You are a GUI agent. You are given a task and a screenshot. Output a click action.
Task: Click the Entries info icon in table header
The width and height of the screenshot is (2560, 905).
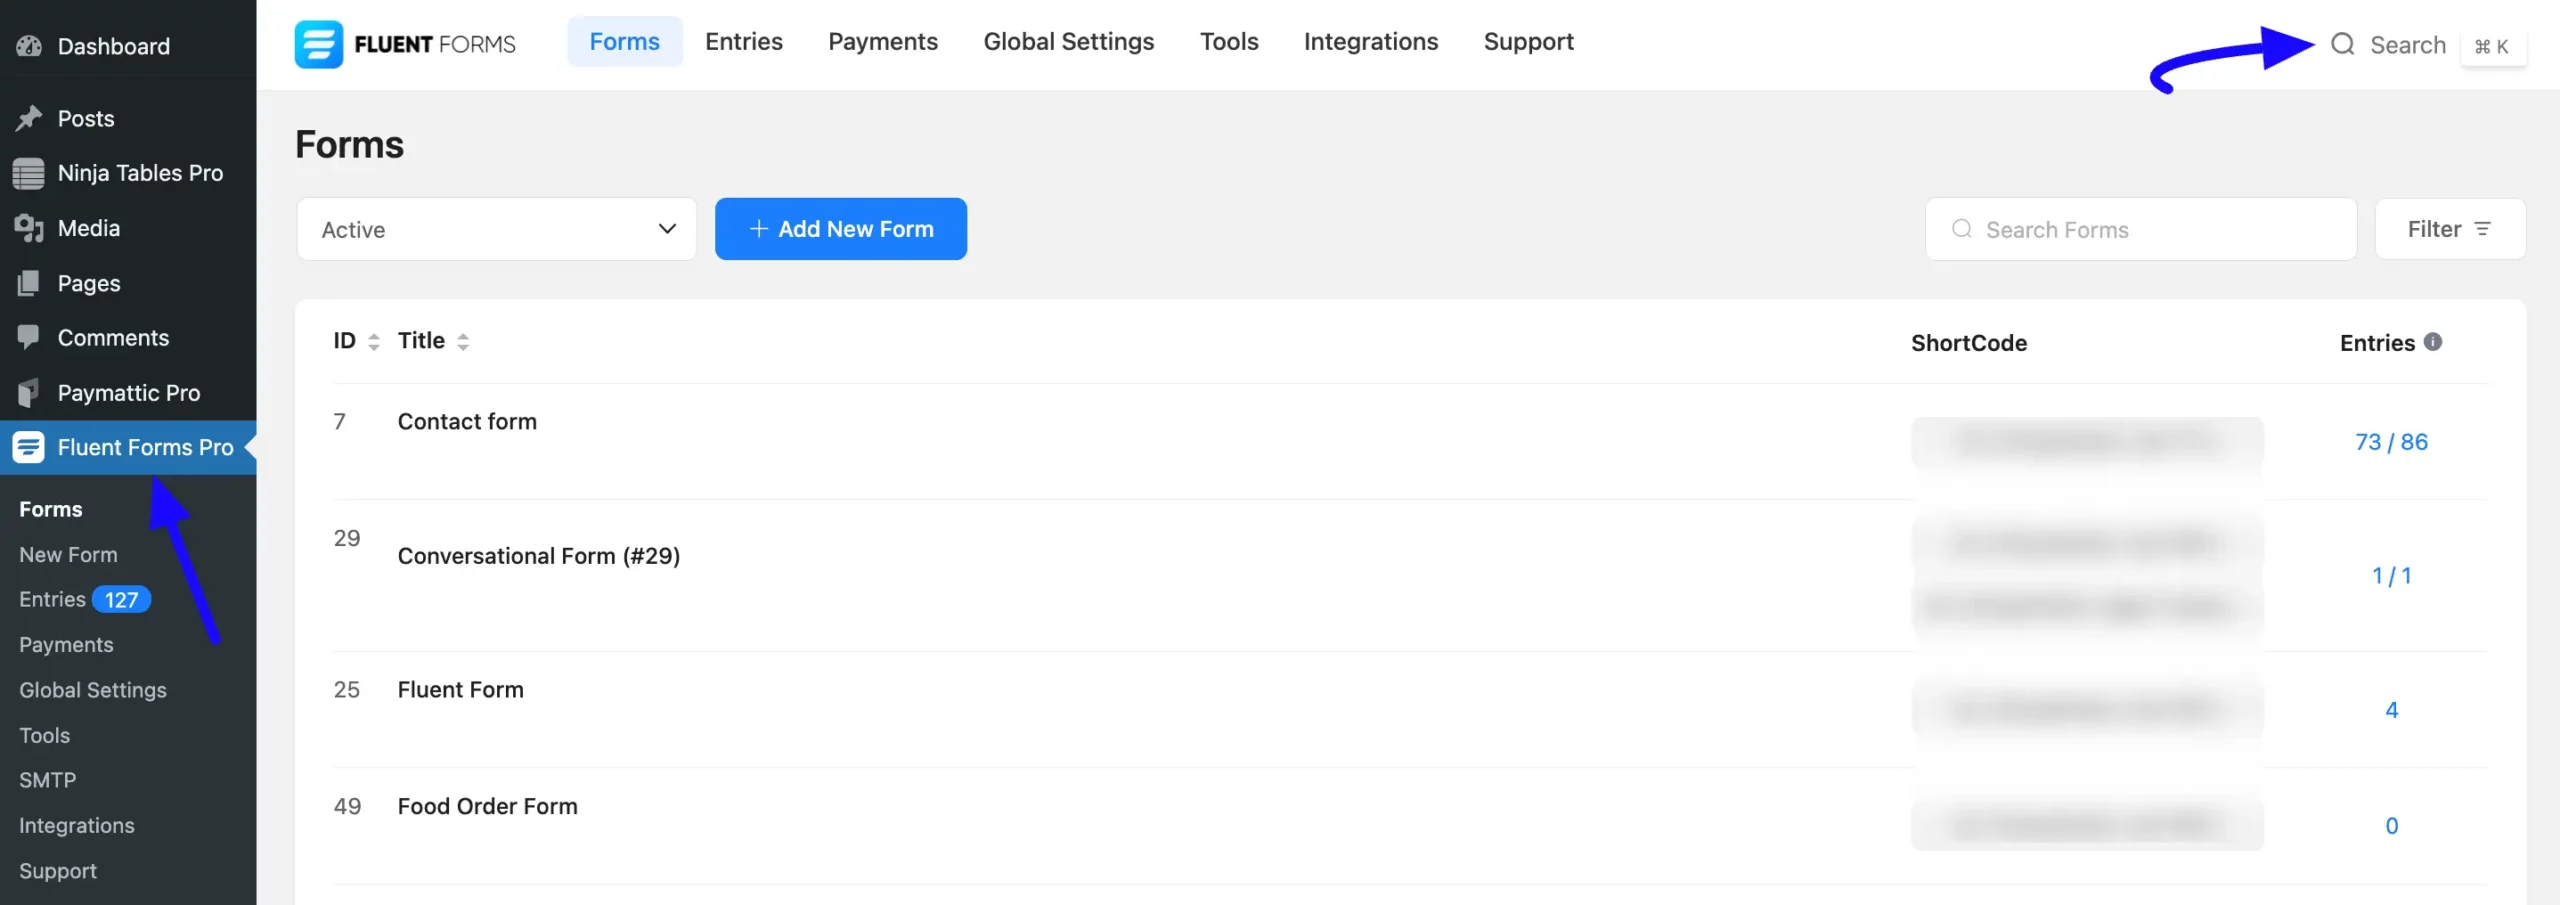tap(2433, 342)
